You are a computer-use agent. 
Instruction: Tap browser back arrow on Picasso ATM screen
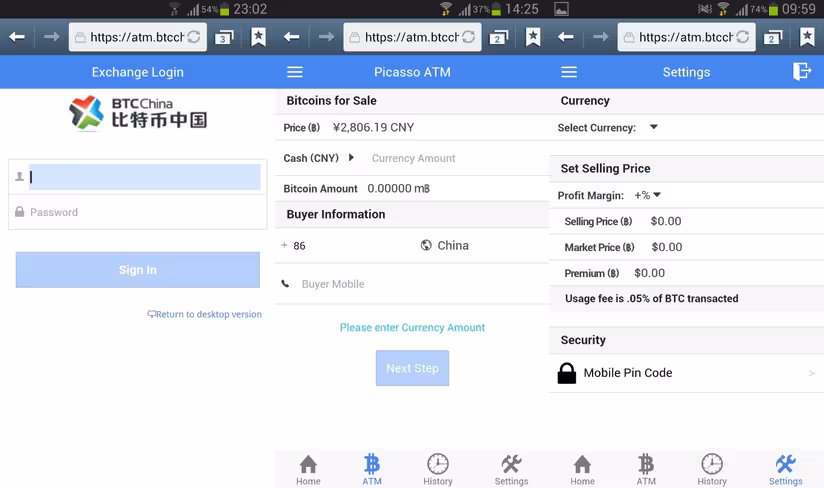point(292,37)
